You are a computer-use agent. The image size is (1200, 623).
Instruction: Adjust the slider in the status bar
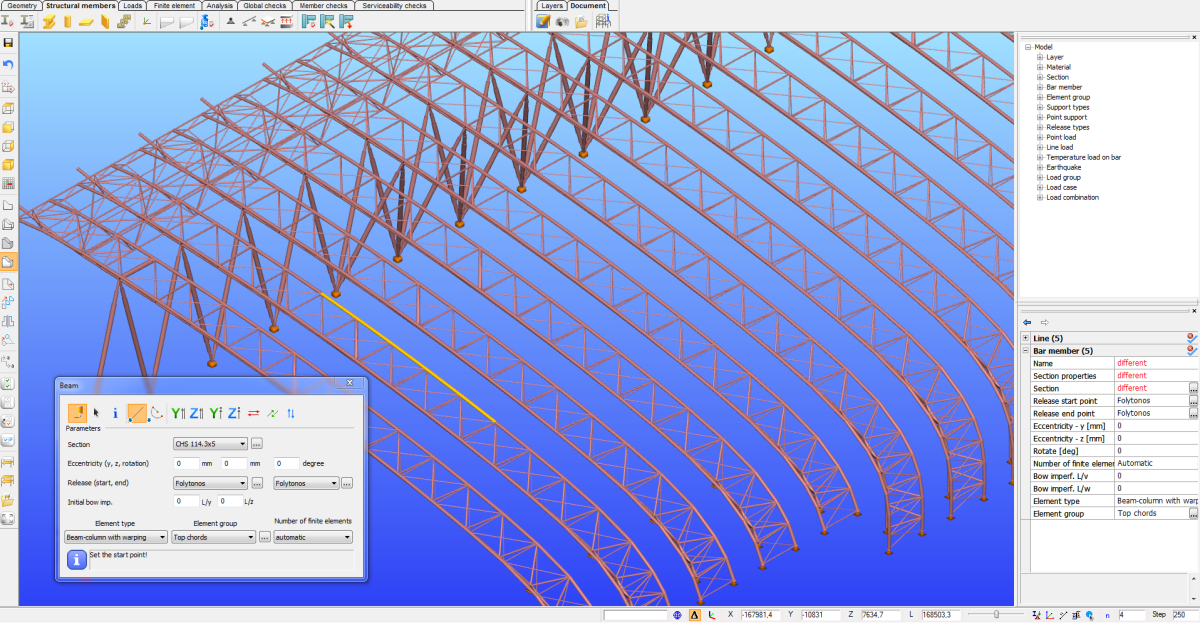click(996, 615)
